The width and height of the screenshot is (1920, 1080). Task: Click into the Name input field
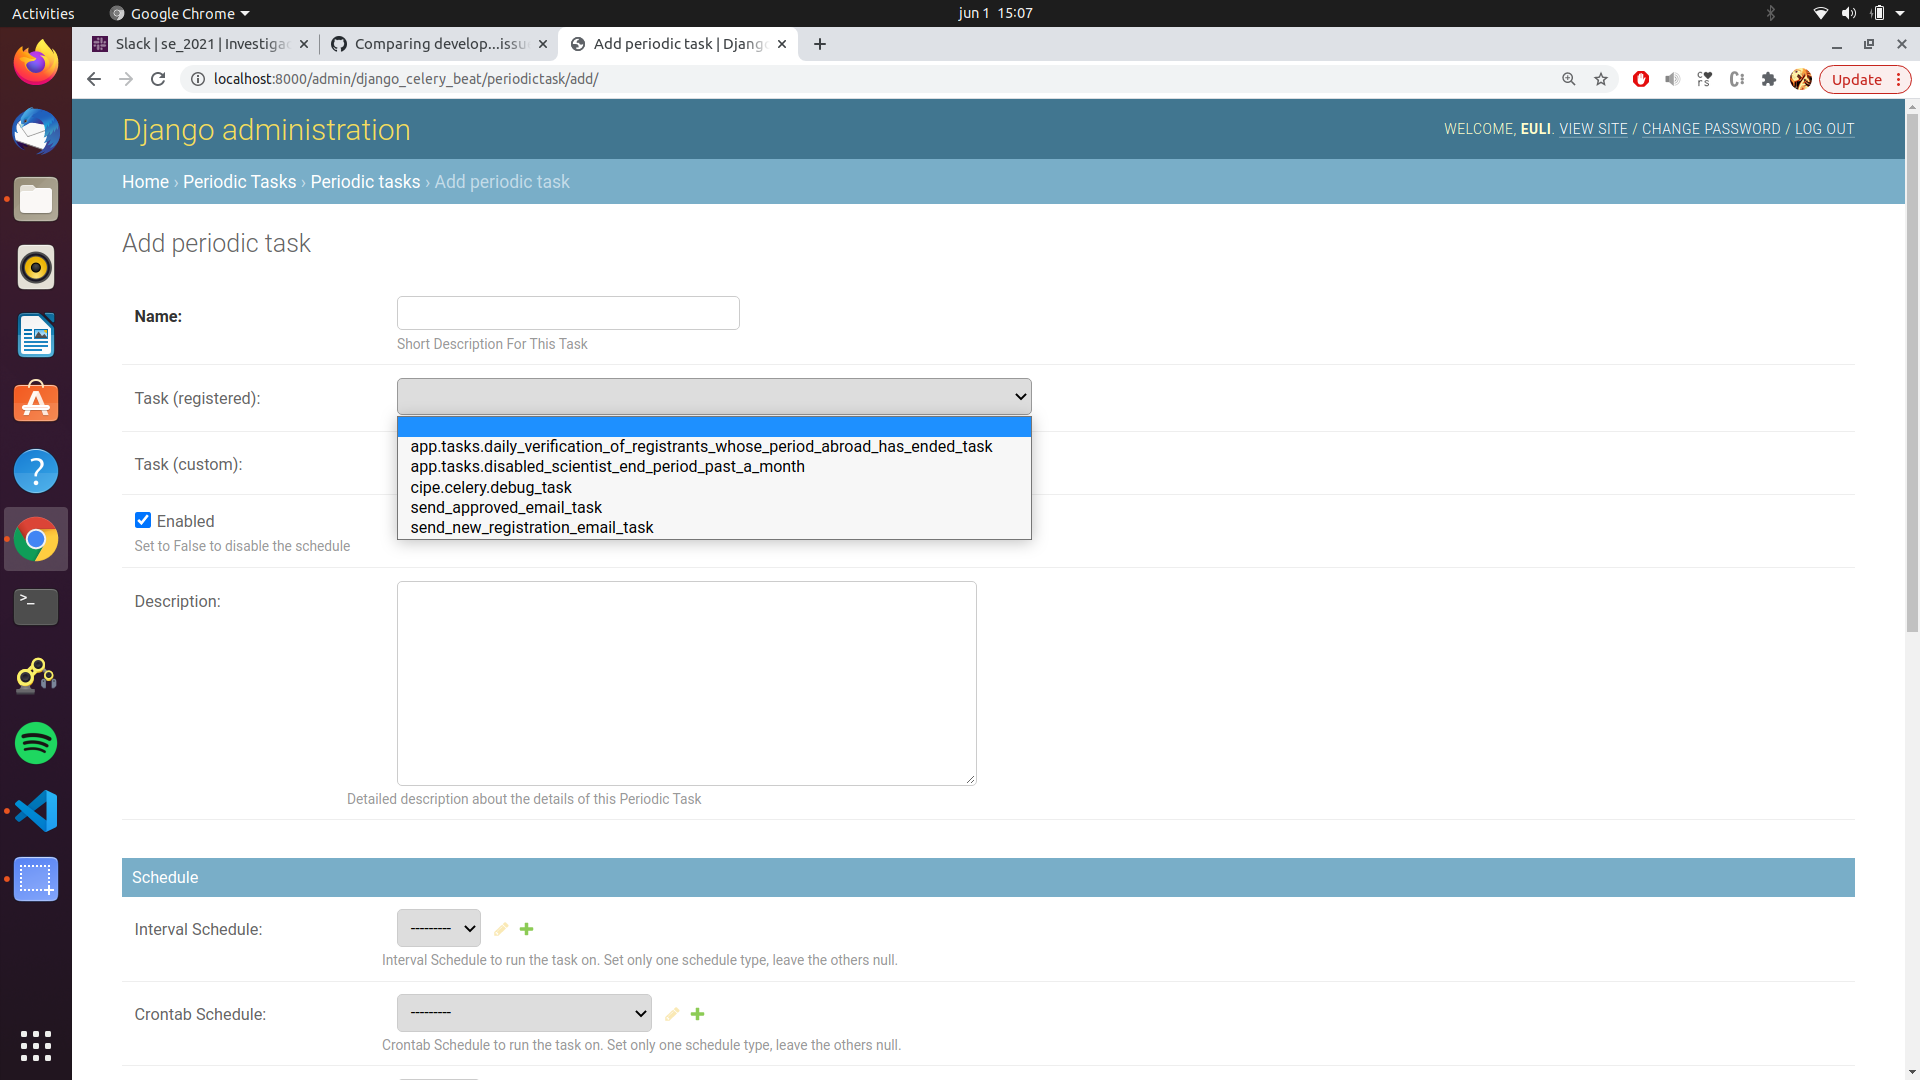point(568,313)
